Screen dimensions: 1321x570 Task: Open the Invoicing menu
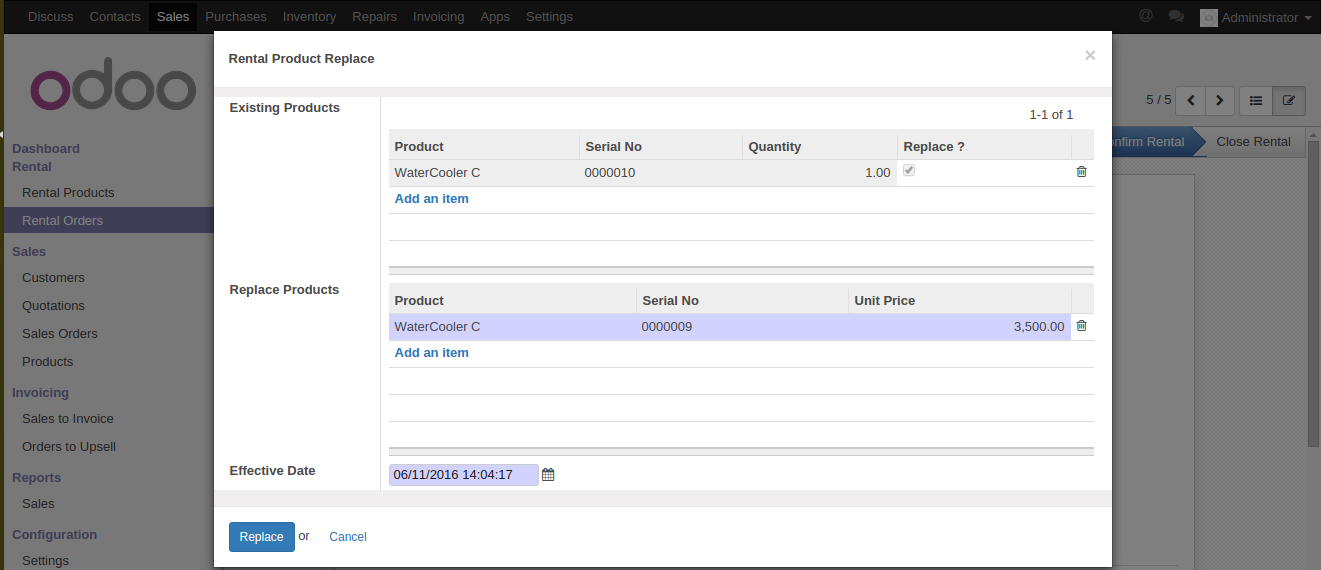[x=438, y=17]
